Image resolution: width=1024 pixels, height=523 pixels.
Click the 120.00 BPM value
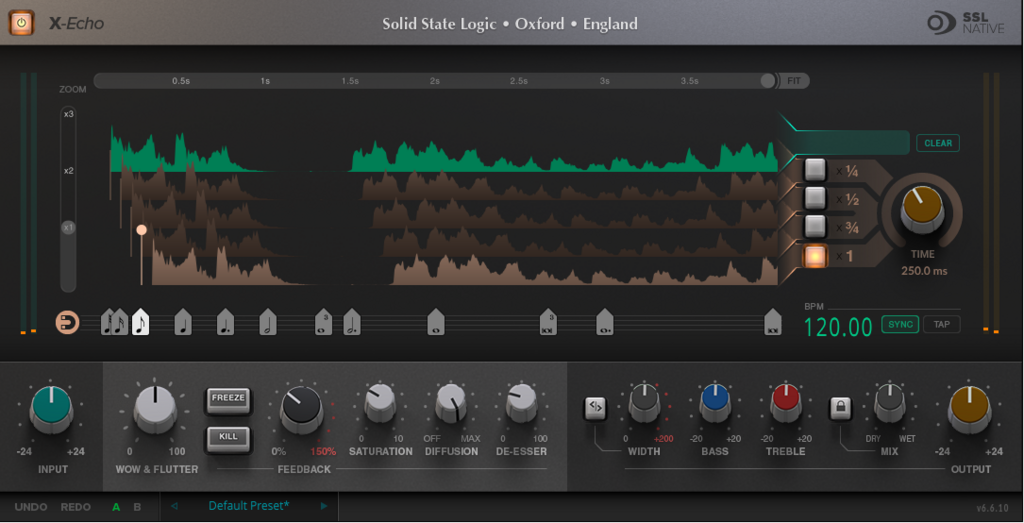[838, 326]
